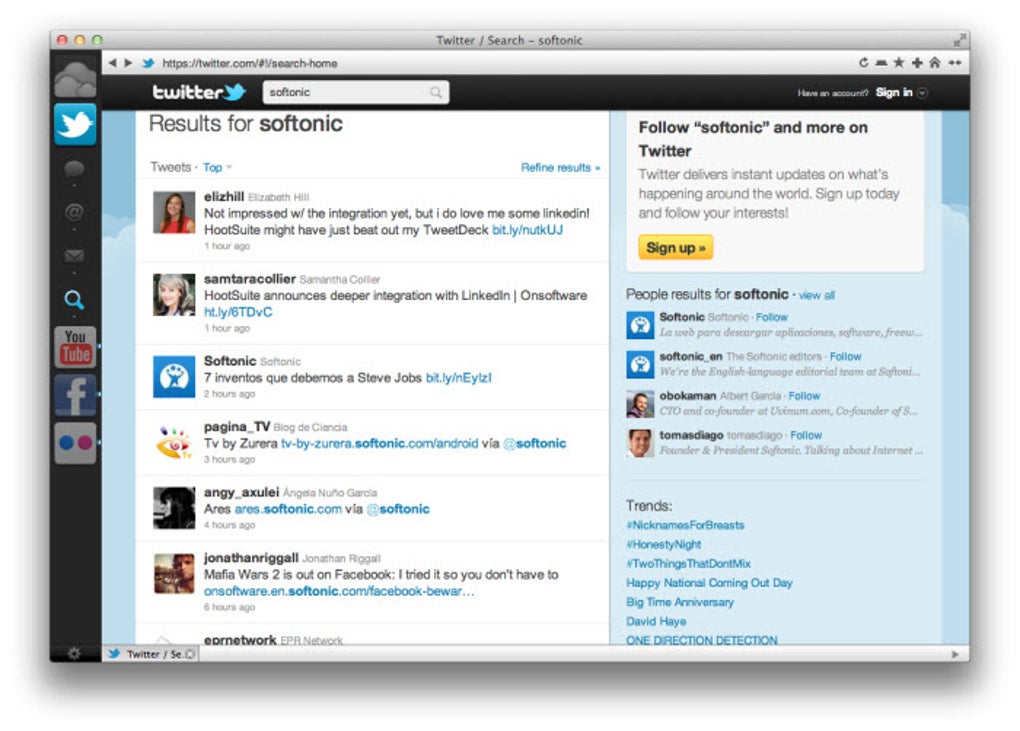Open Happy National Coming Out Day trend

[709, 583]
